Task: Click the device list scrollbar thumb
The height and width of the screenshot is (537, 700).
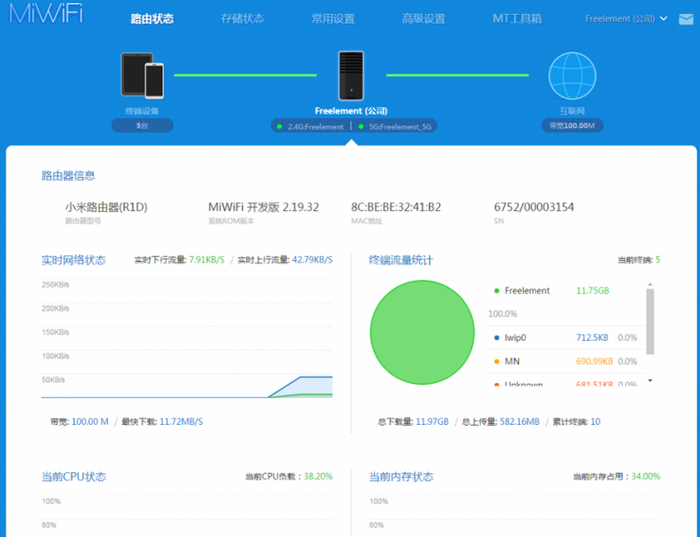Action: tap(650, 321)
